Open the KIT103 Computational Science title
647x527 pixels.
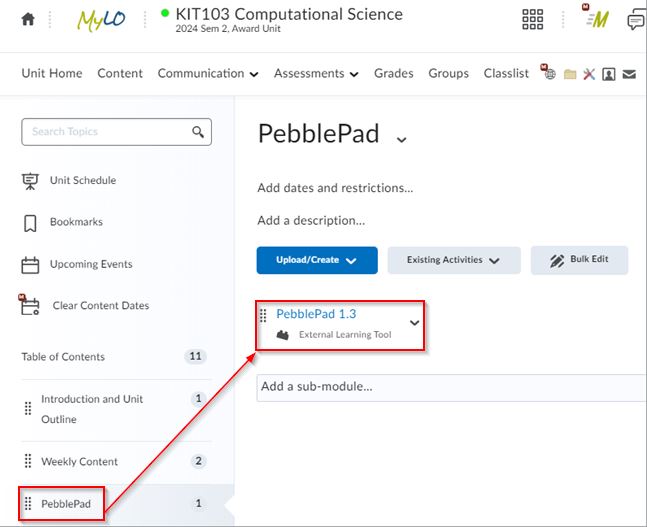pos(289,14)
